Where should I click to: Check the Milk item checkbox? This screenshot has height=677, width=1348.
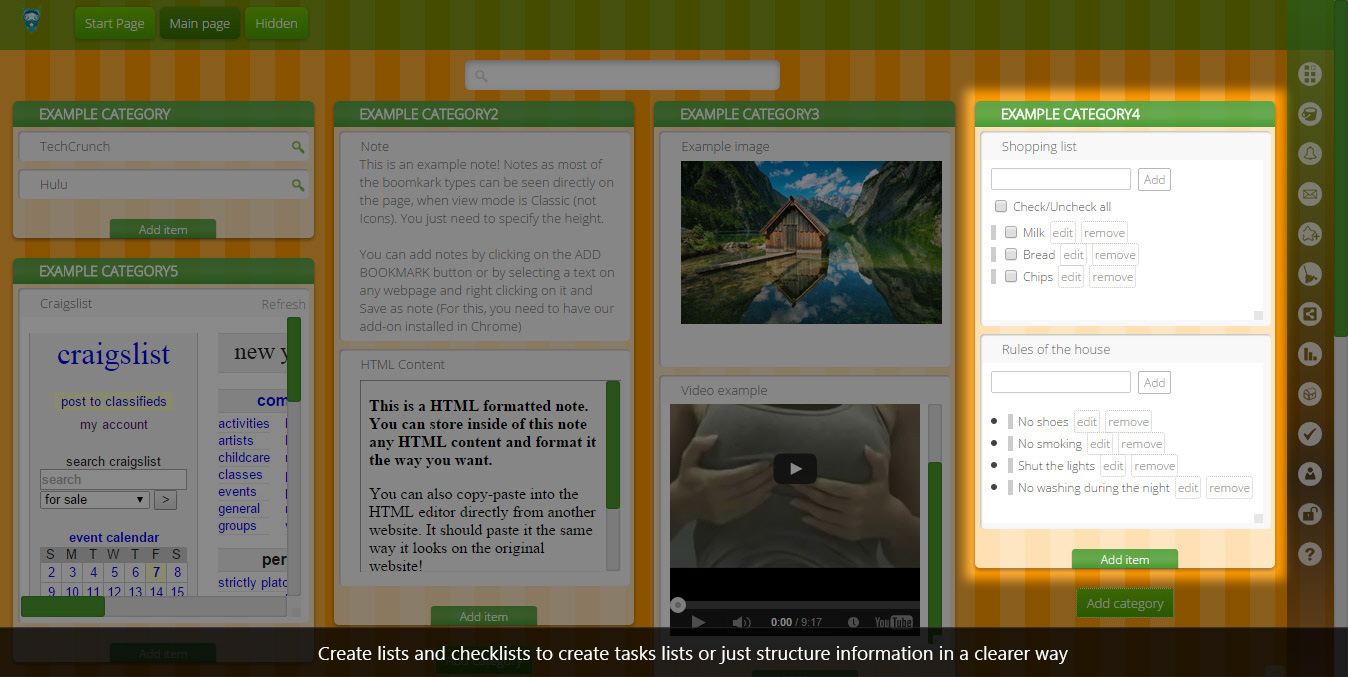coord(1011,233)
